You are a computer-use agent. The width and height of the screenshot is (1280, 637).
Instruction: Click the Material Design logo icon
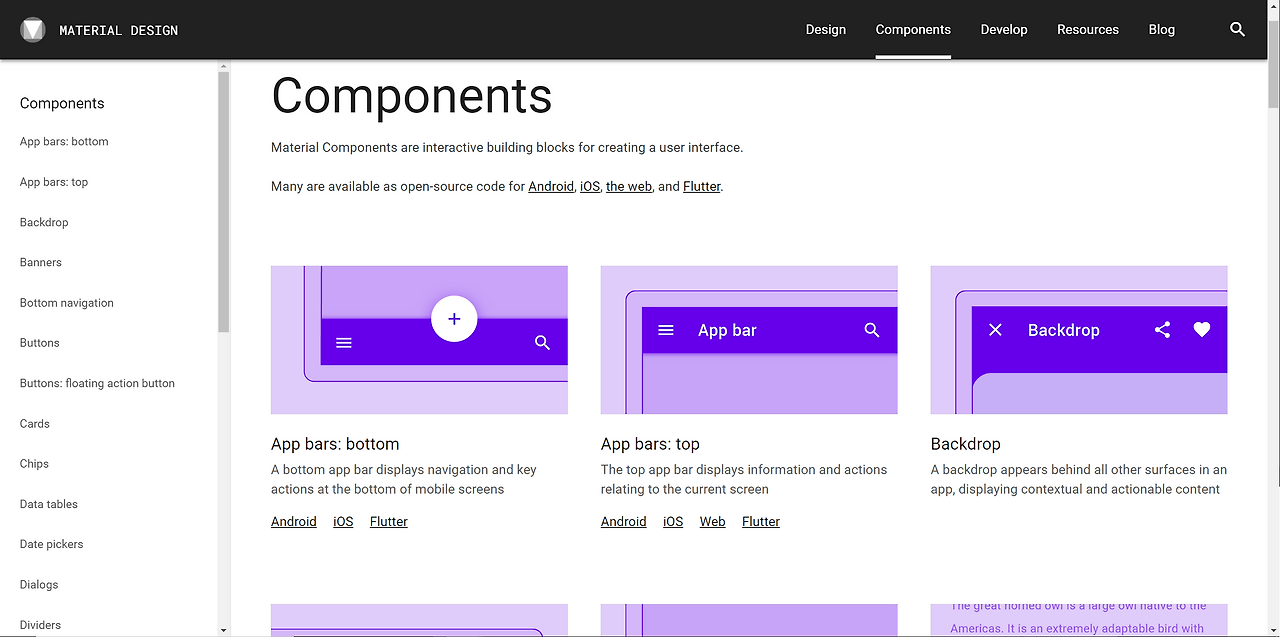33,30
